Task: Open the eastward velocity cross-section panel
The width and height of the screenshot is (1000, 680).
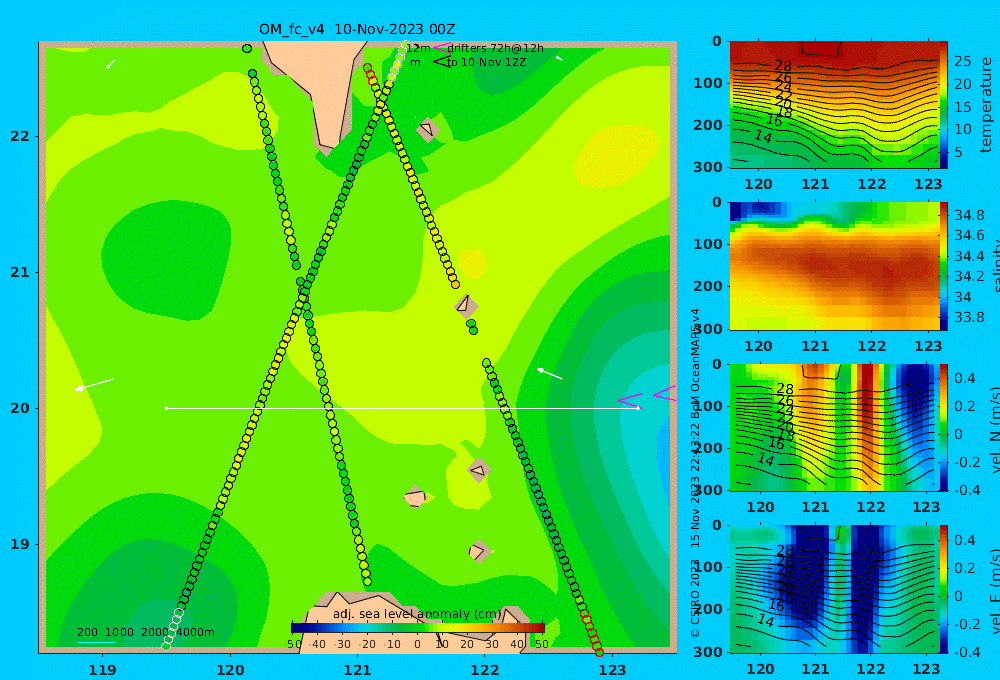Action: [x=834, y=589]
